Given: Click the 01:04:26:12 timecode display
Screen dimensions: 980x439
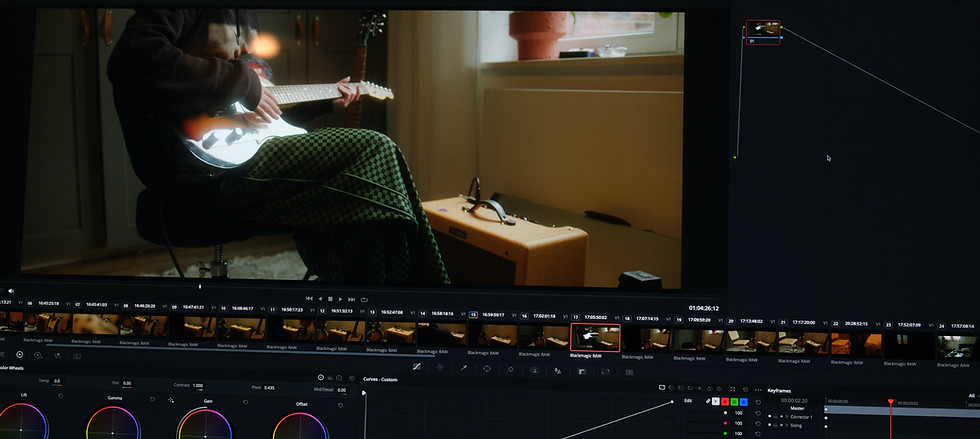Looking at the screenshot, I should [703, 308].
